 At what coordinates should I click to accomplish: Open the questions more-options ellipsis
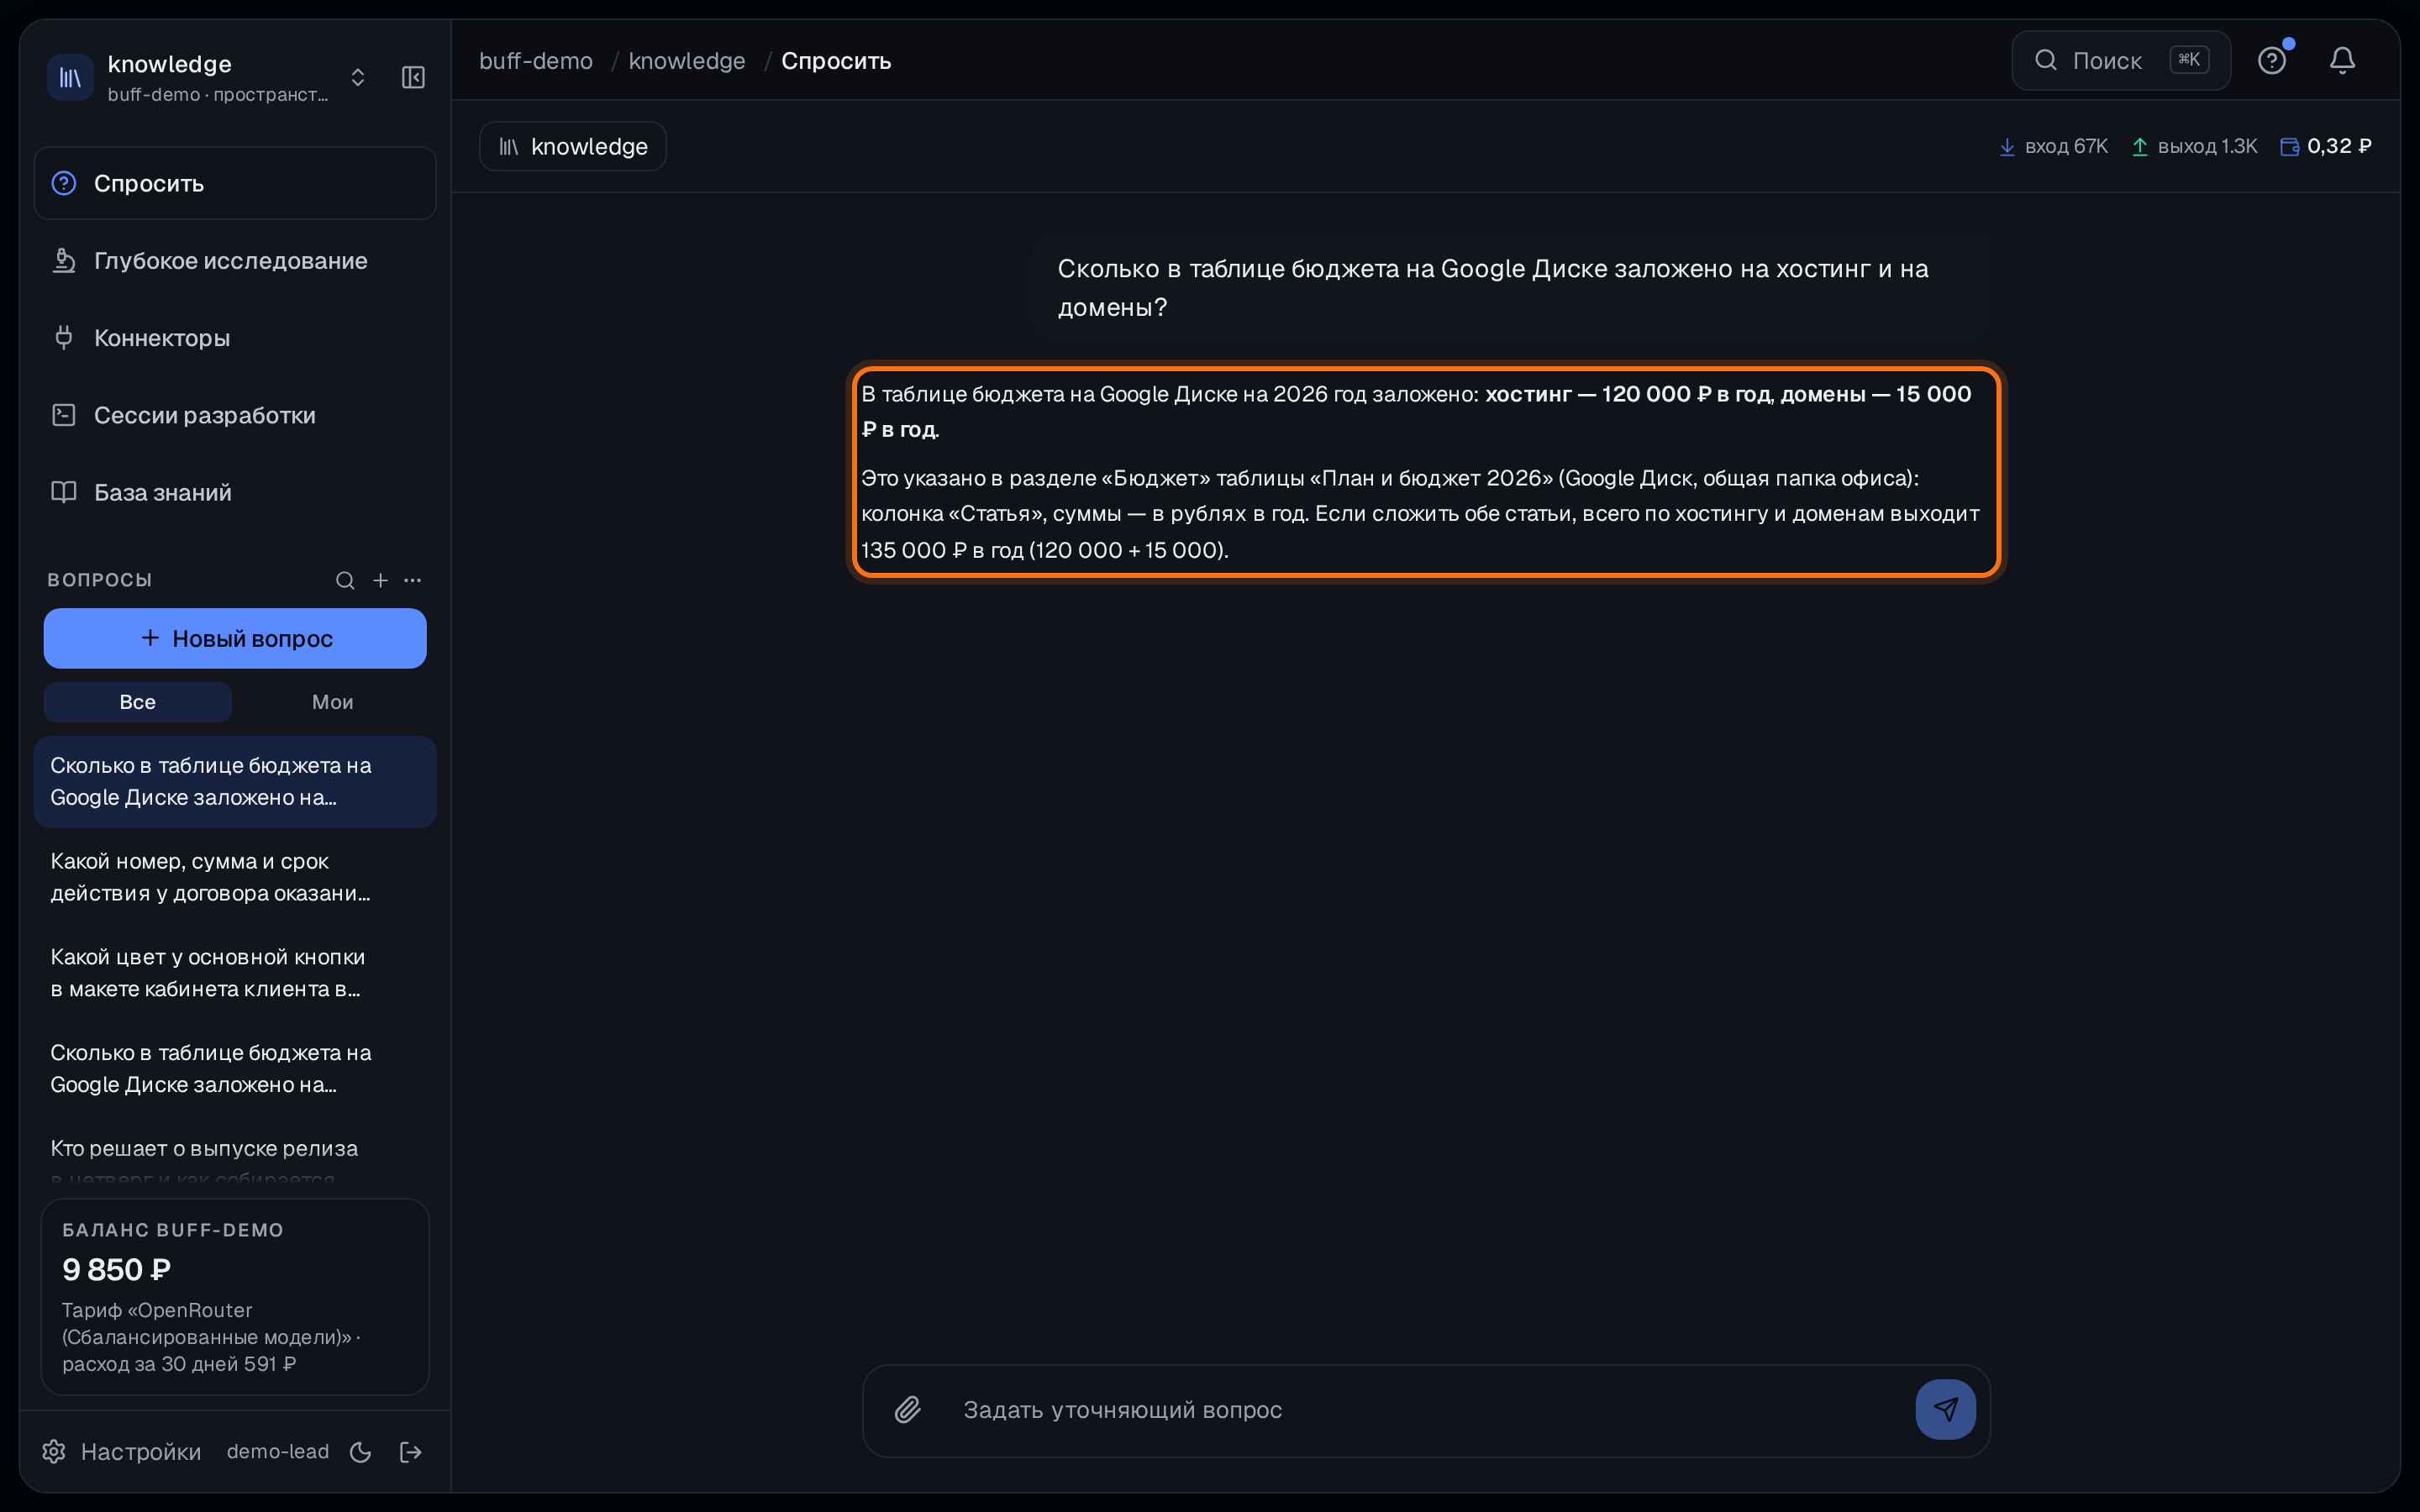tap(413, 580)
